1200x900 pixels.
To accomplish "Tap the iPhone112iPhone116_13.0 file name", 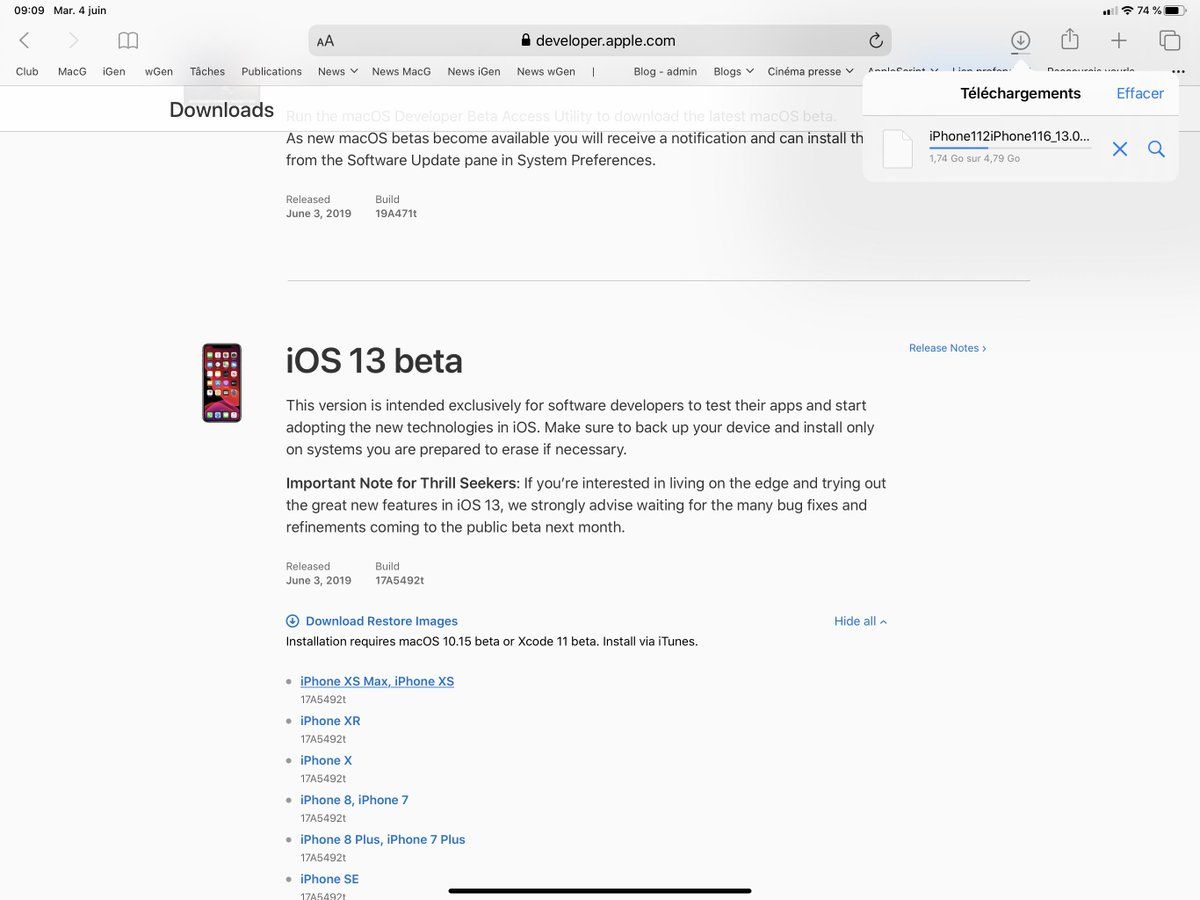I will coord(1010,136).
